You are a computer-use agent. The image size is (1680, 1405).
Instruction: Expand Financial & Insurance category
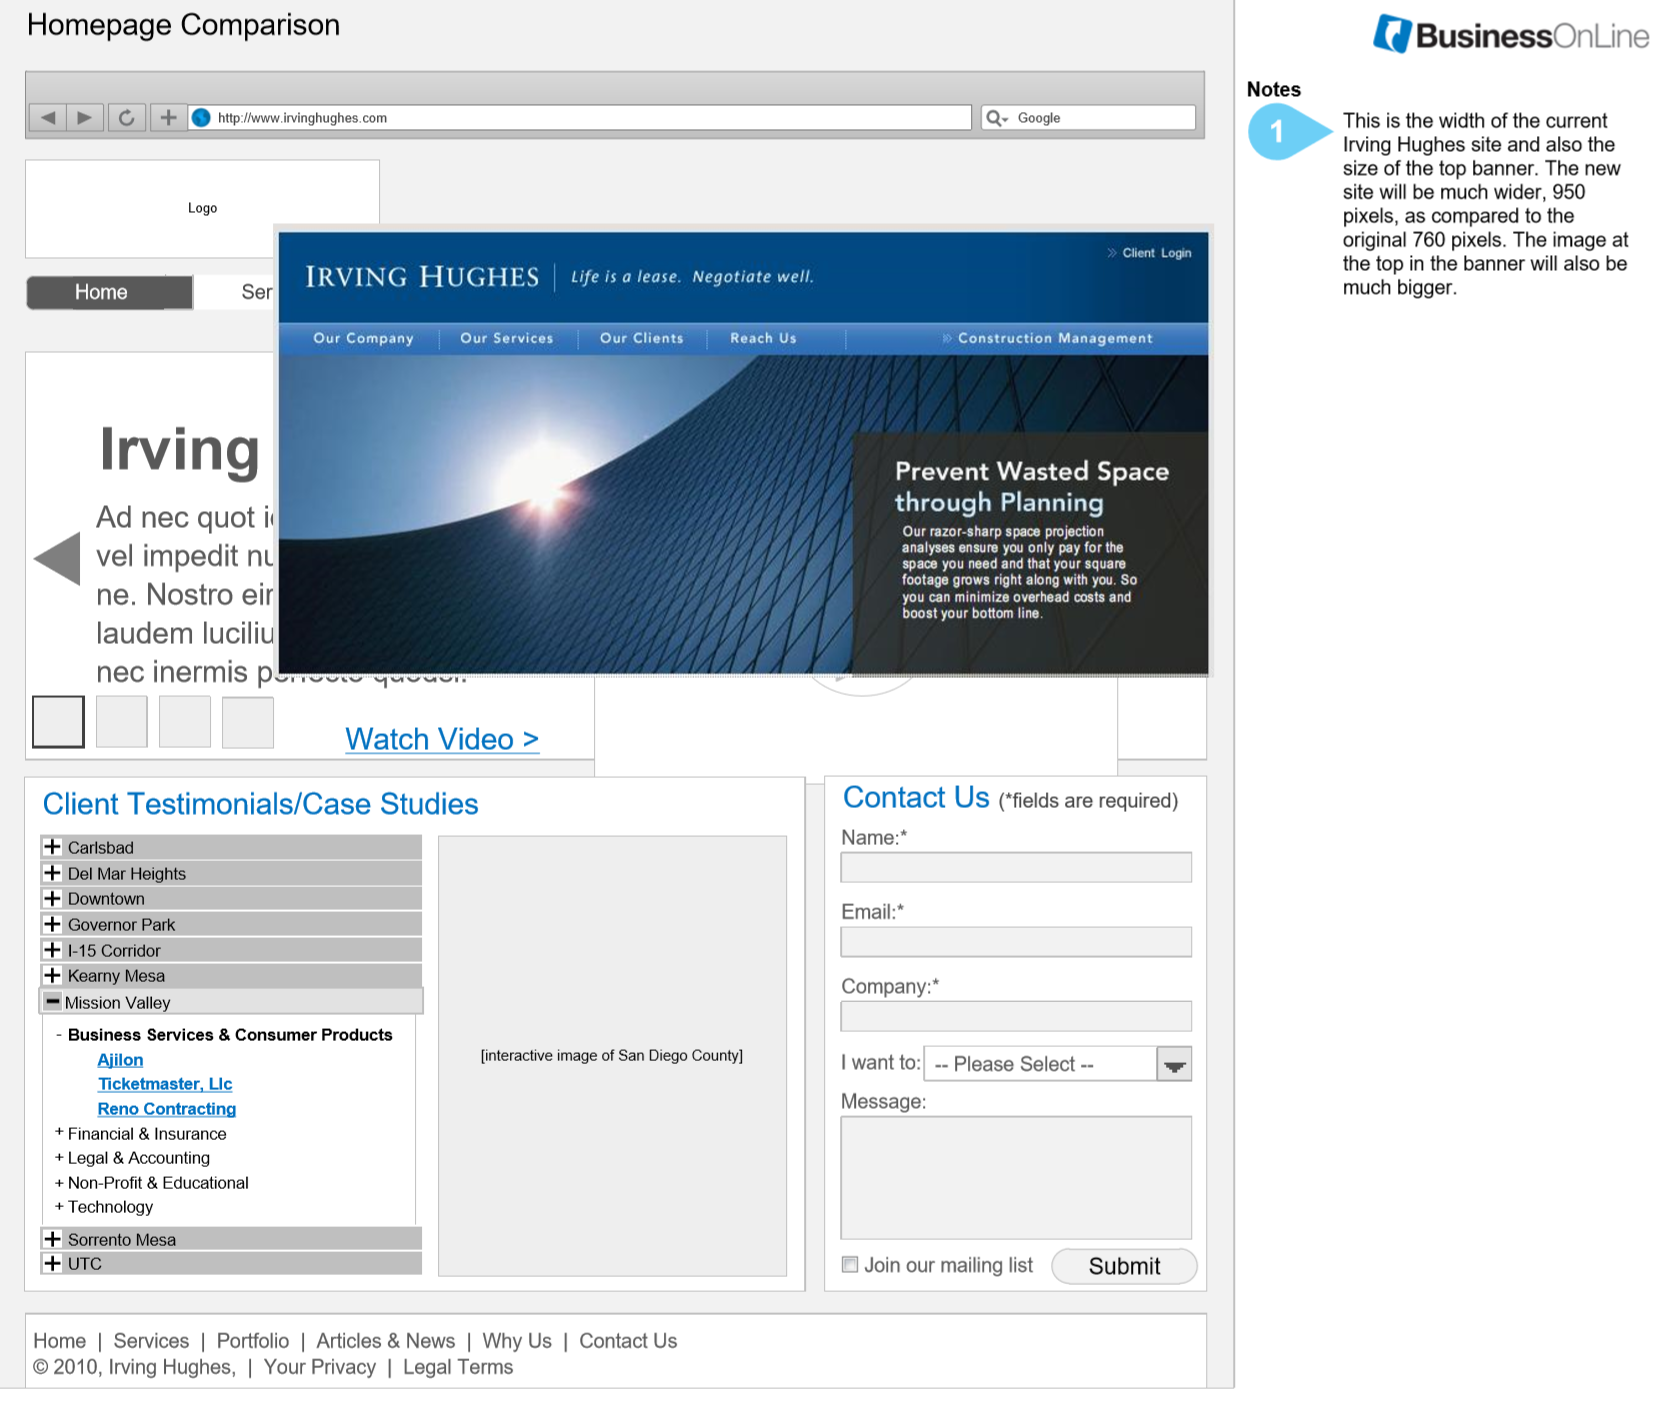[x=141, y=1134]
